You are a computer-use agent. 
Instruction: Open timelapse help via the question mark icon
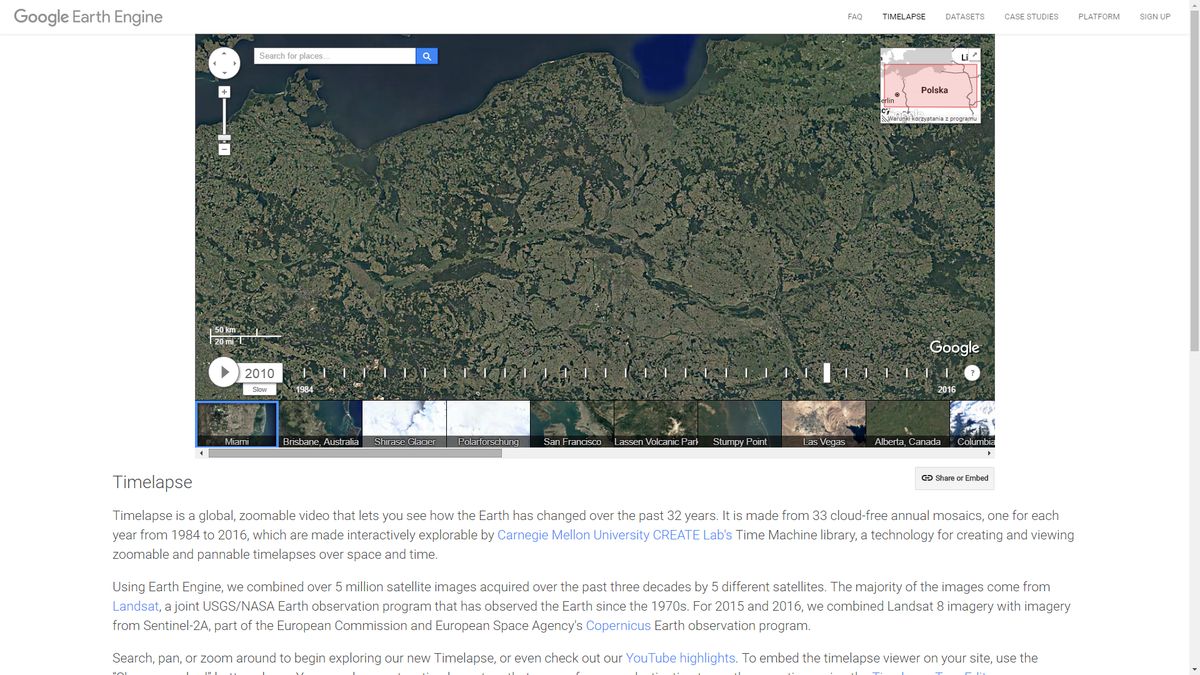[971, 372]
